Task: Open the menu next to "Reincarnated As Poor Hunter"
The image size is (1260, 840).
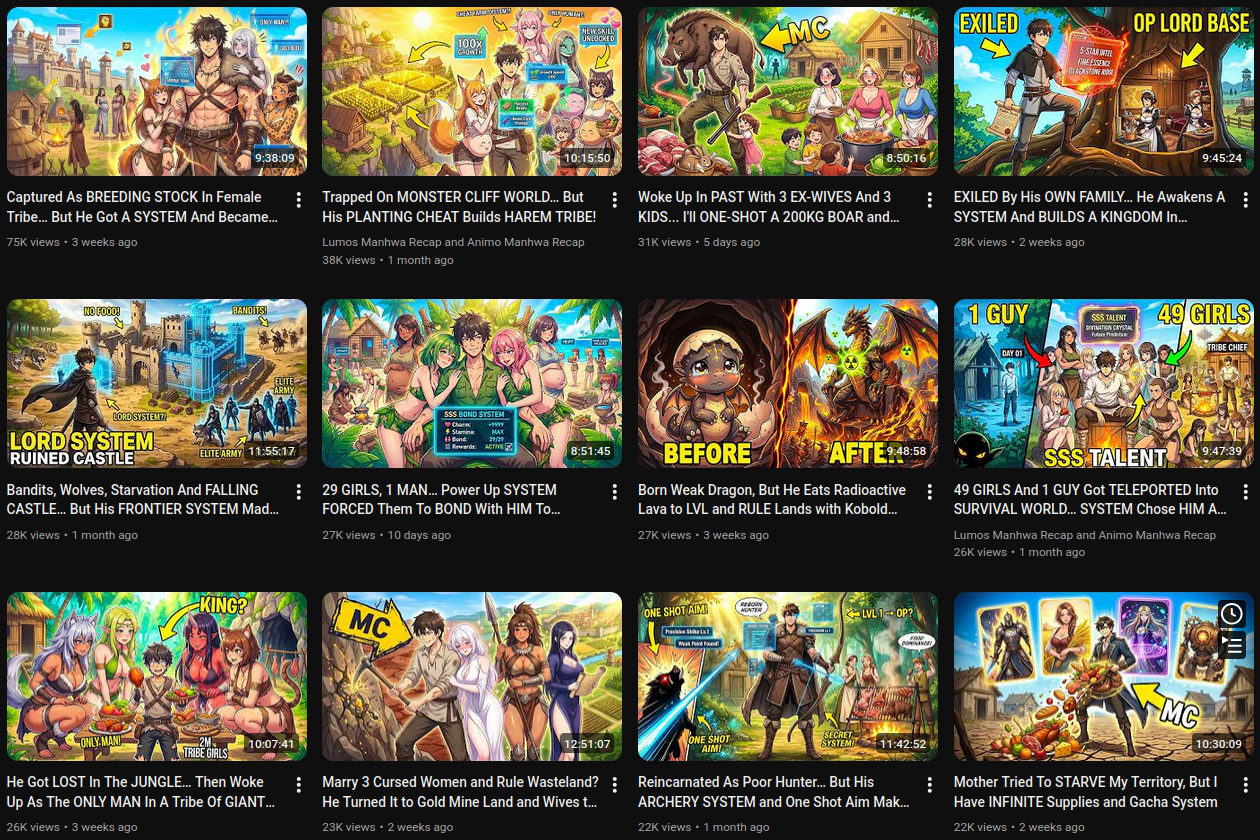Action: [930, 784]
